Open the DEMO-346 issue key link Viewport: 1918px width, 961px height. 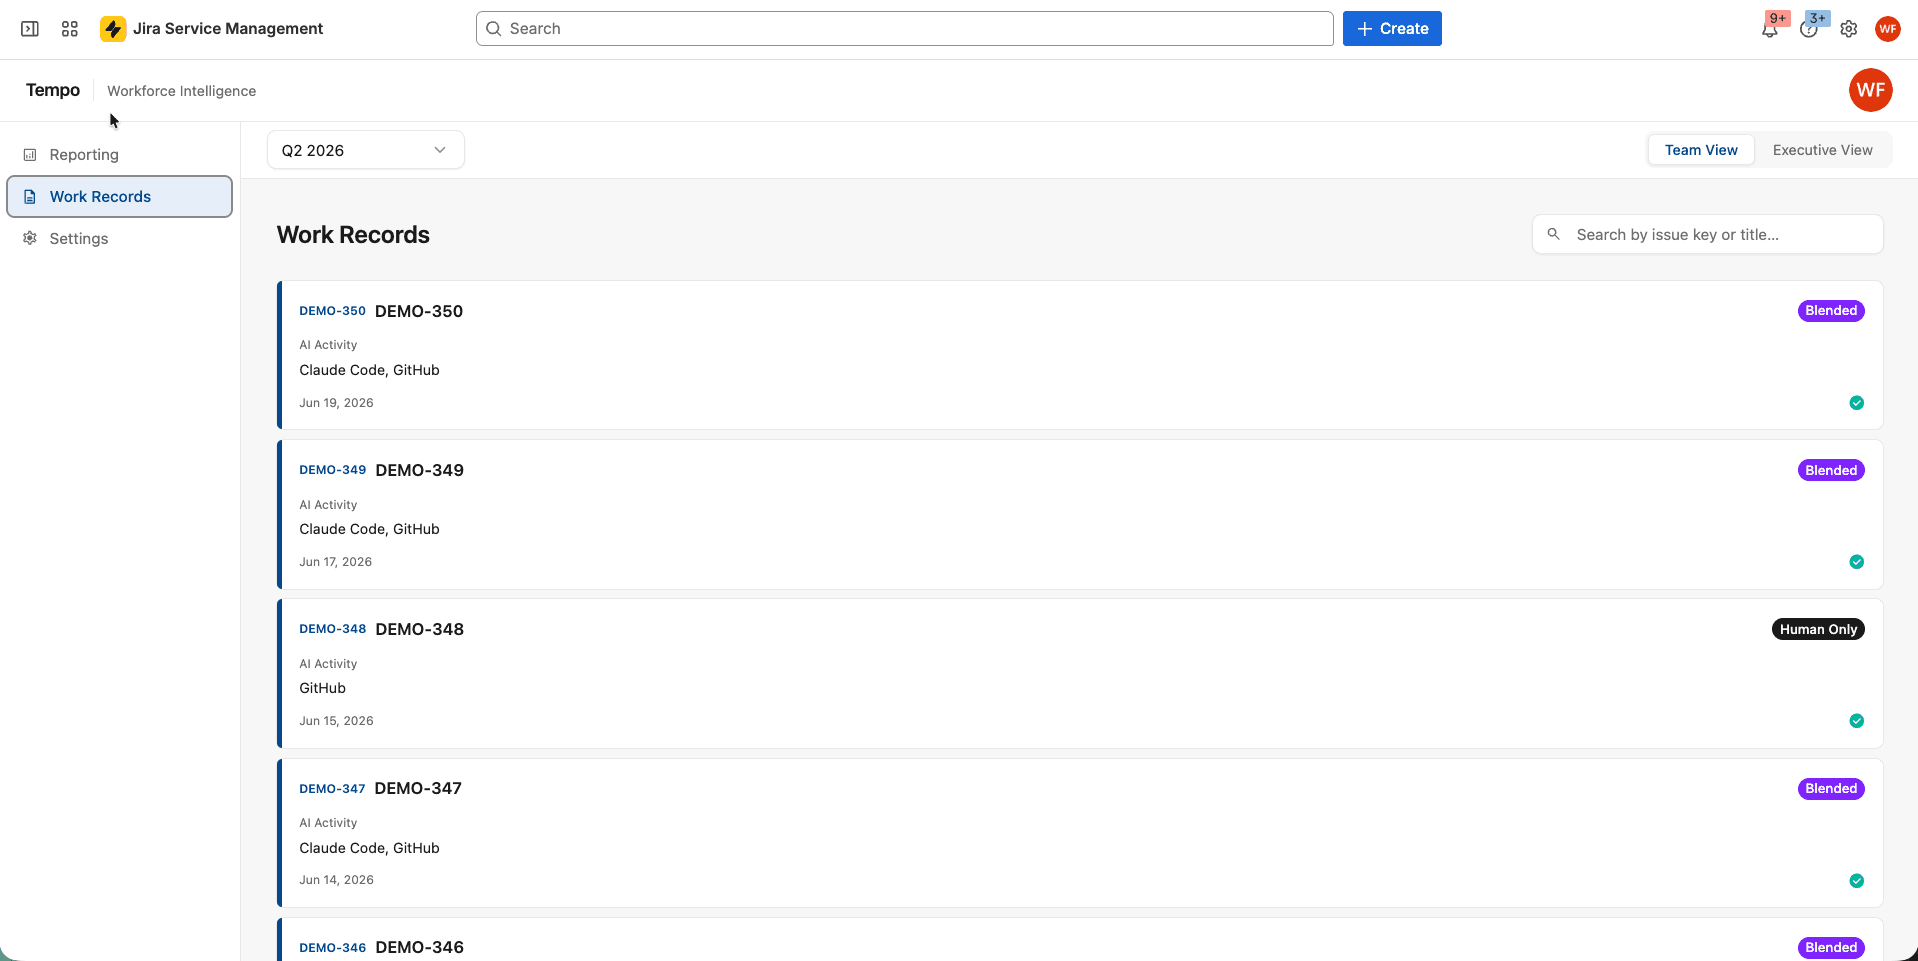(x=333, y=948)
